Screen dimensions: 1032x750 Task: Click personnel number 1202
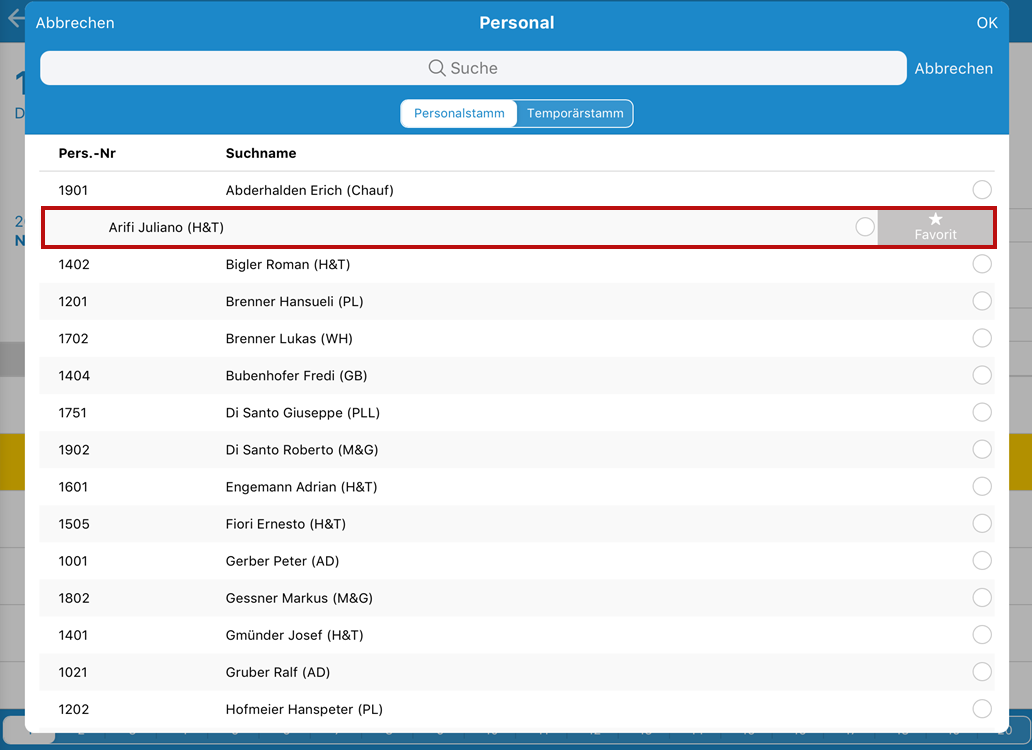[x=74, y=709]
